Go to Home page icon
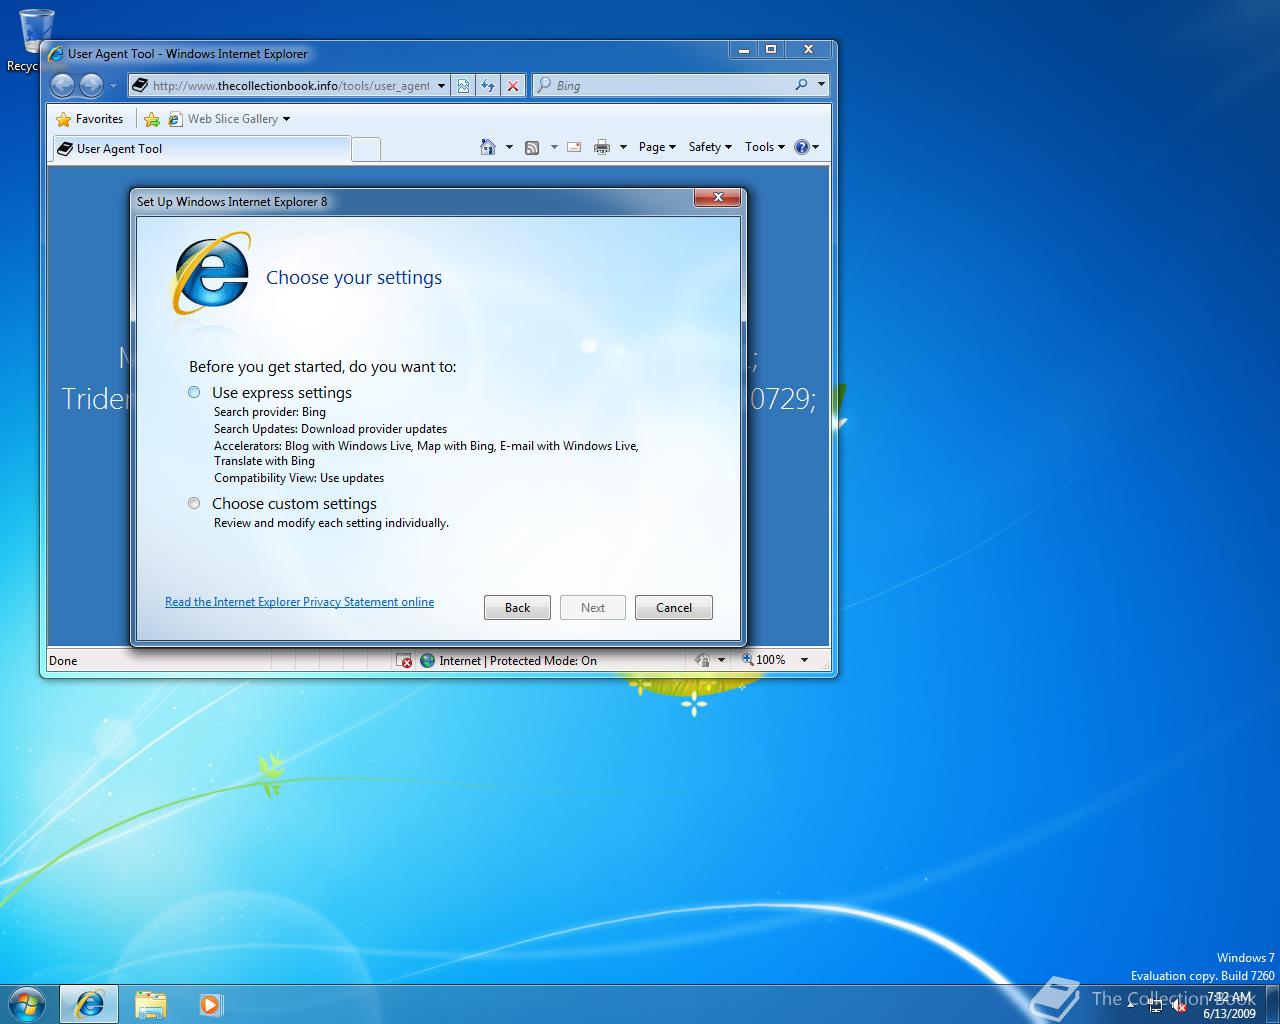 (x=488, y=147)
